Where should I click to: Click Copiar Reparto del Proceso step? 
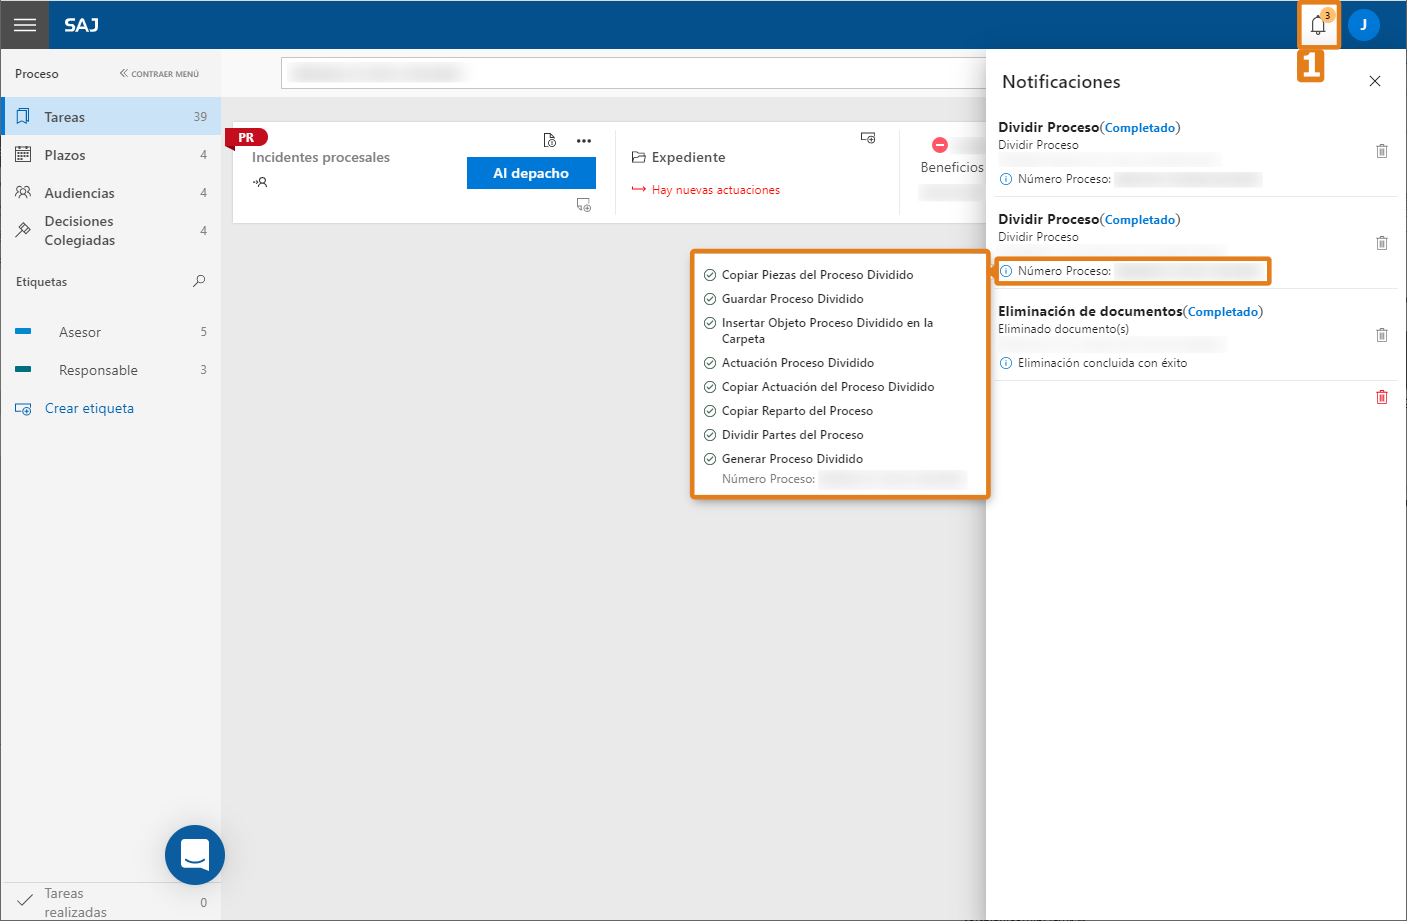(x=797, y=411)
